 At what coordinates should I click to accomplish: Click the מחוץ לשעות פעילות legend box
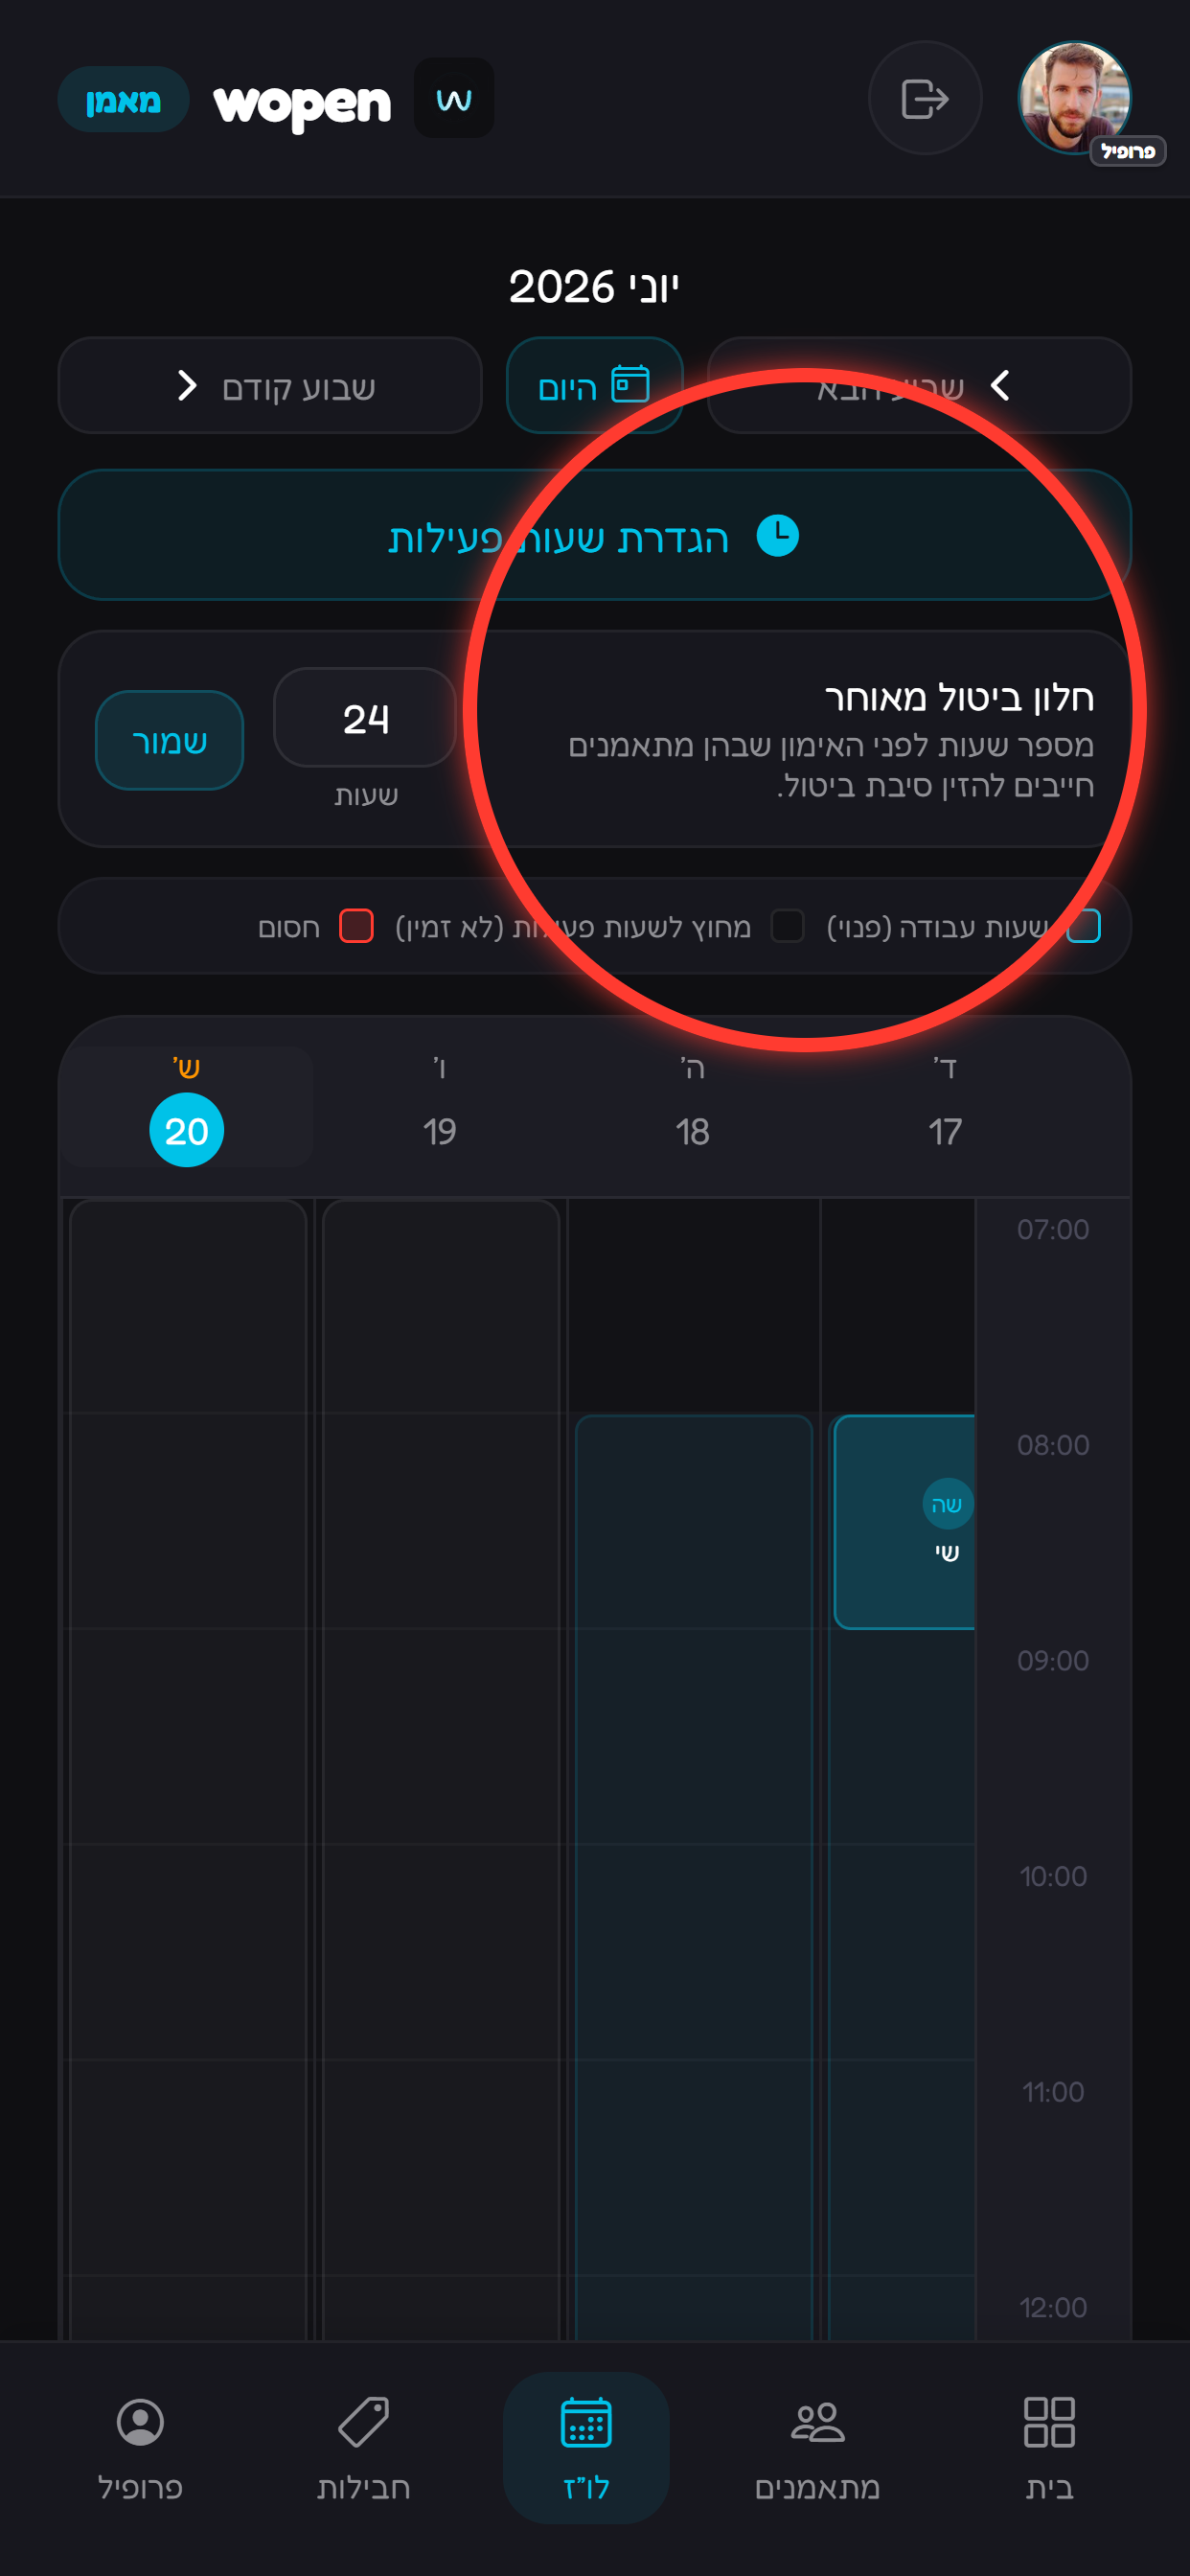[x=788, y=926]
